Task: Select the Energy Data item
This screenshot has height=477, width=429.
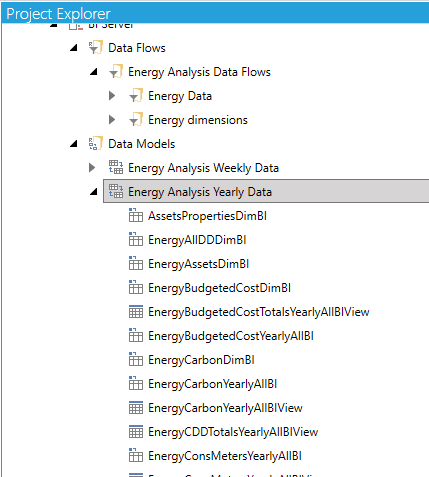Action: coord(180,96)
